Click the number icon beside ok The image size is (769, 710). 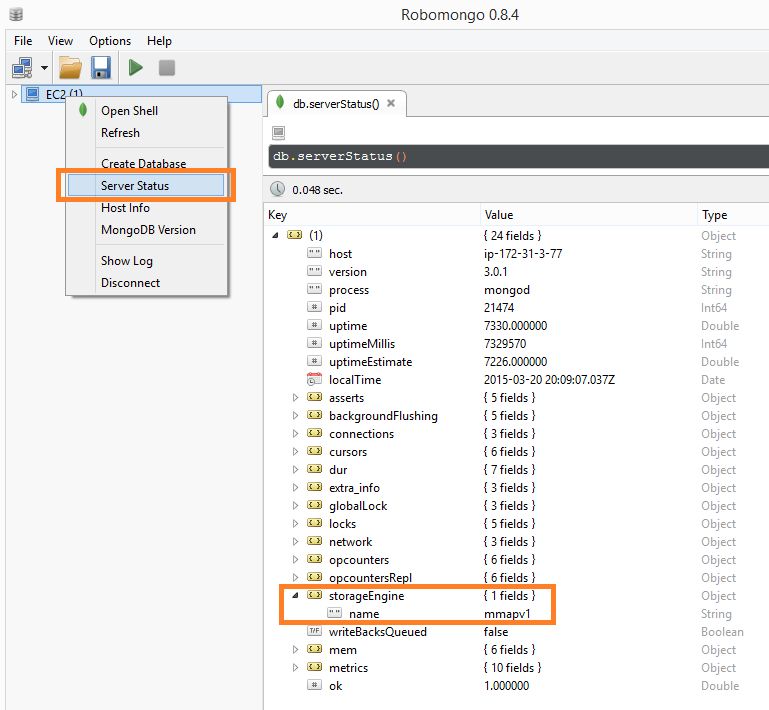314,685
